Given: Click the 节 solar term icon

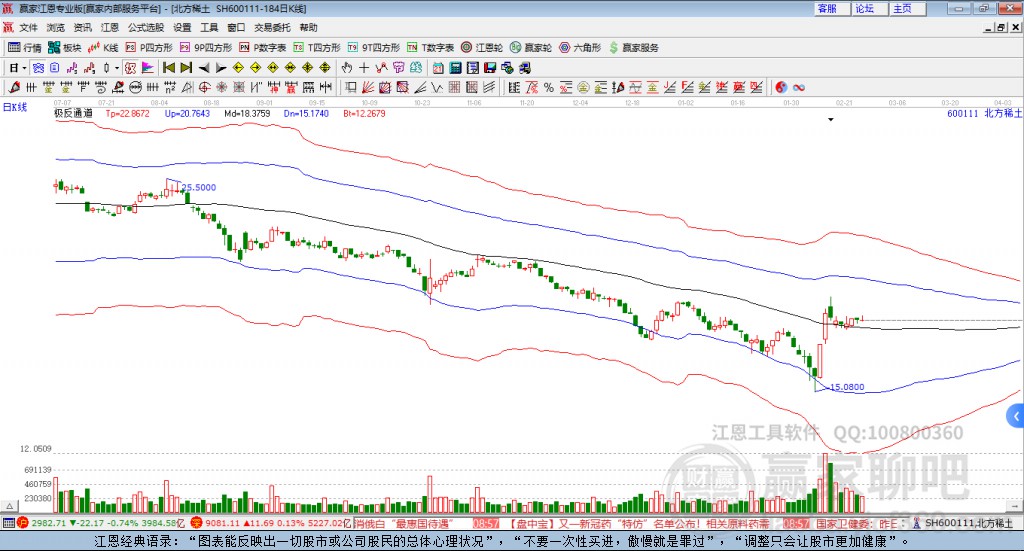Looking at the screenshot, I should (398, 68).
